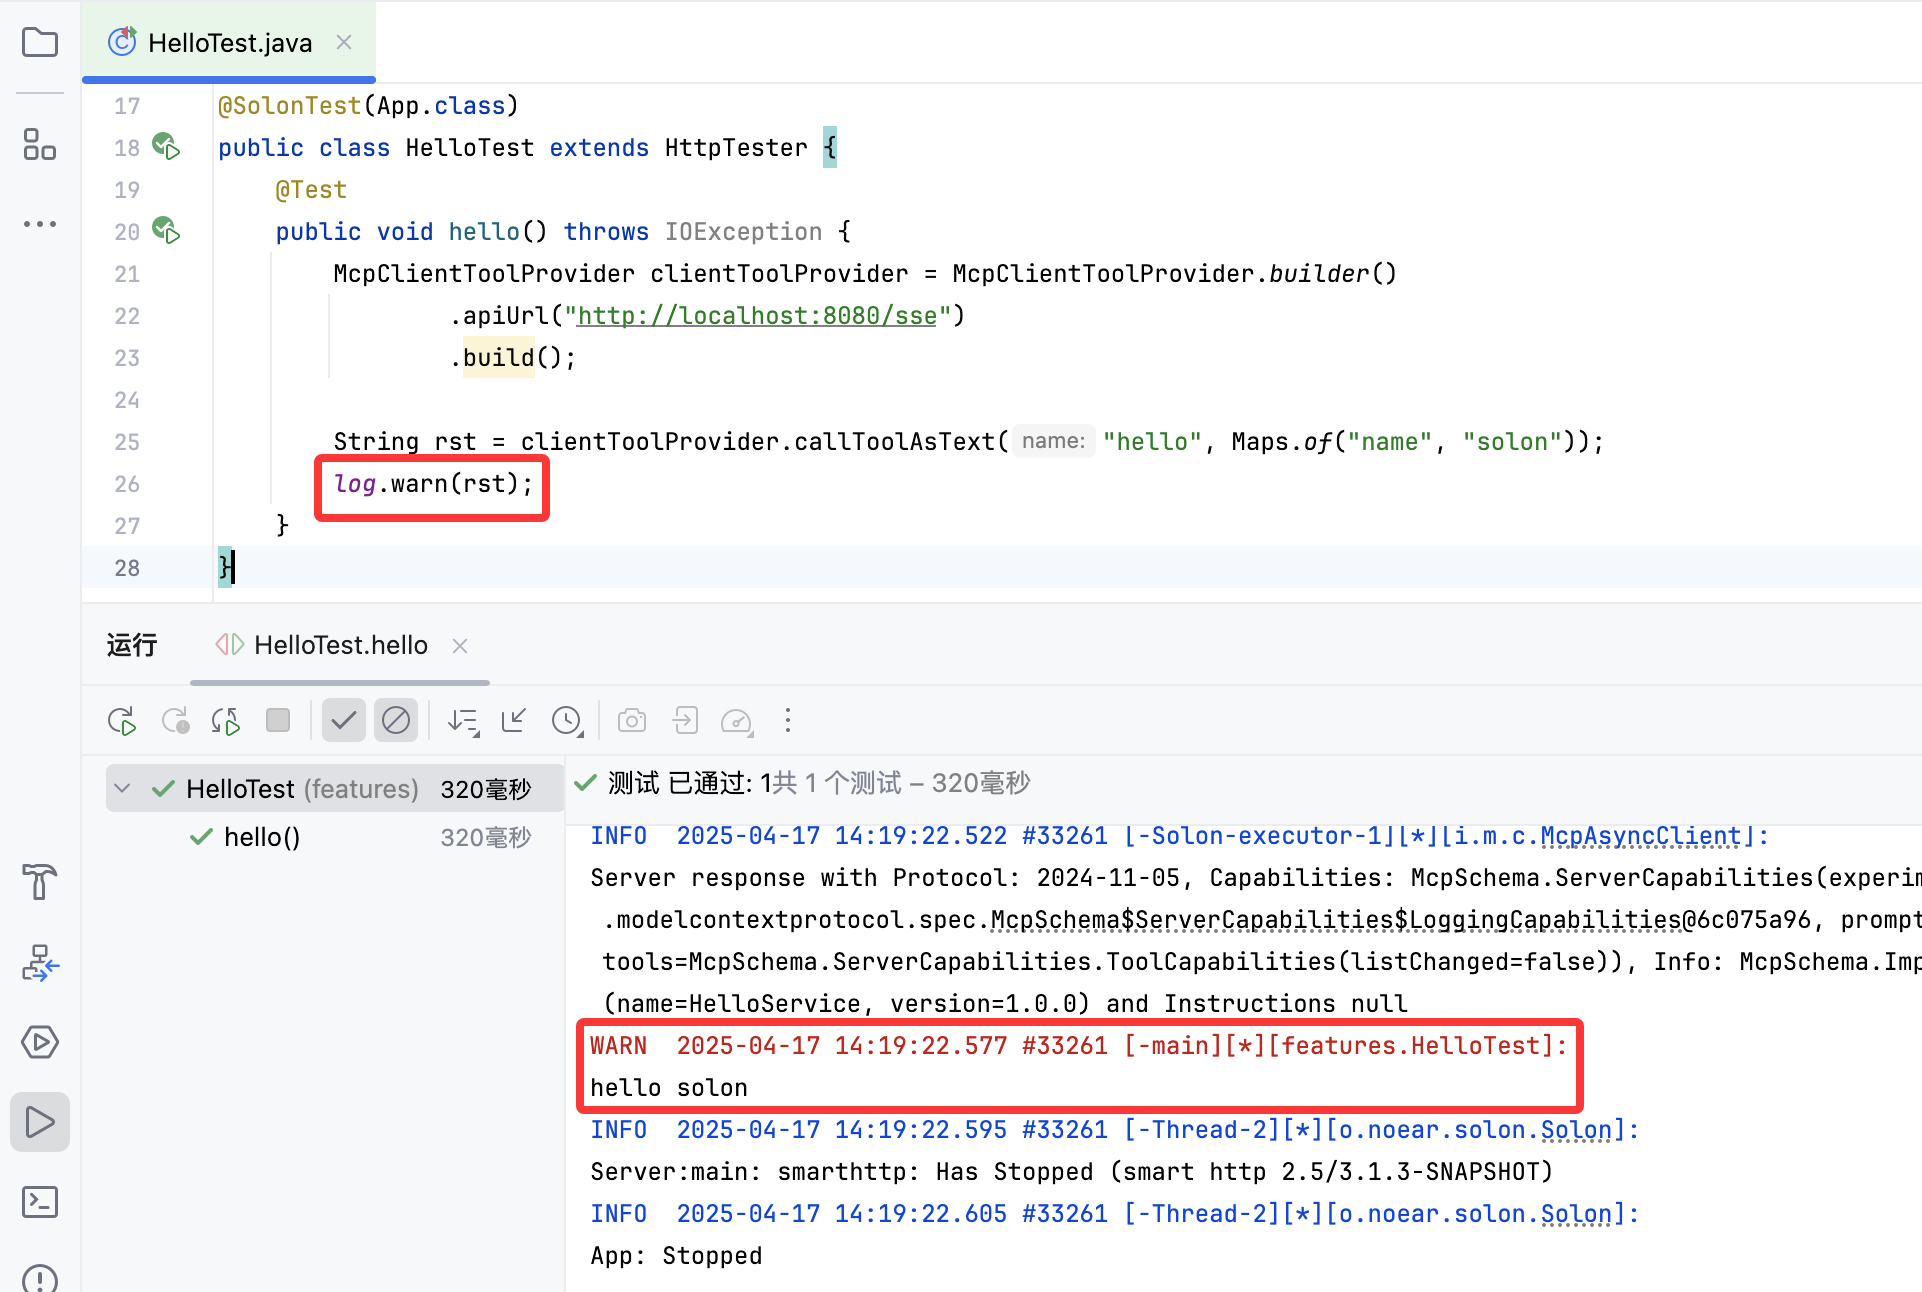Open the Build tool window hammer icon

[x=40, y=883]
